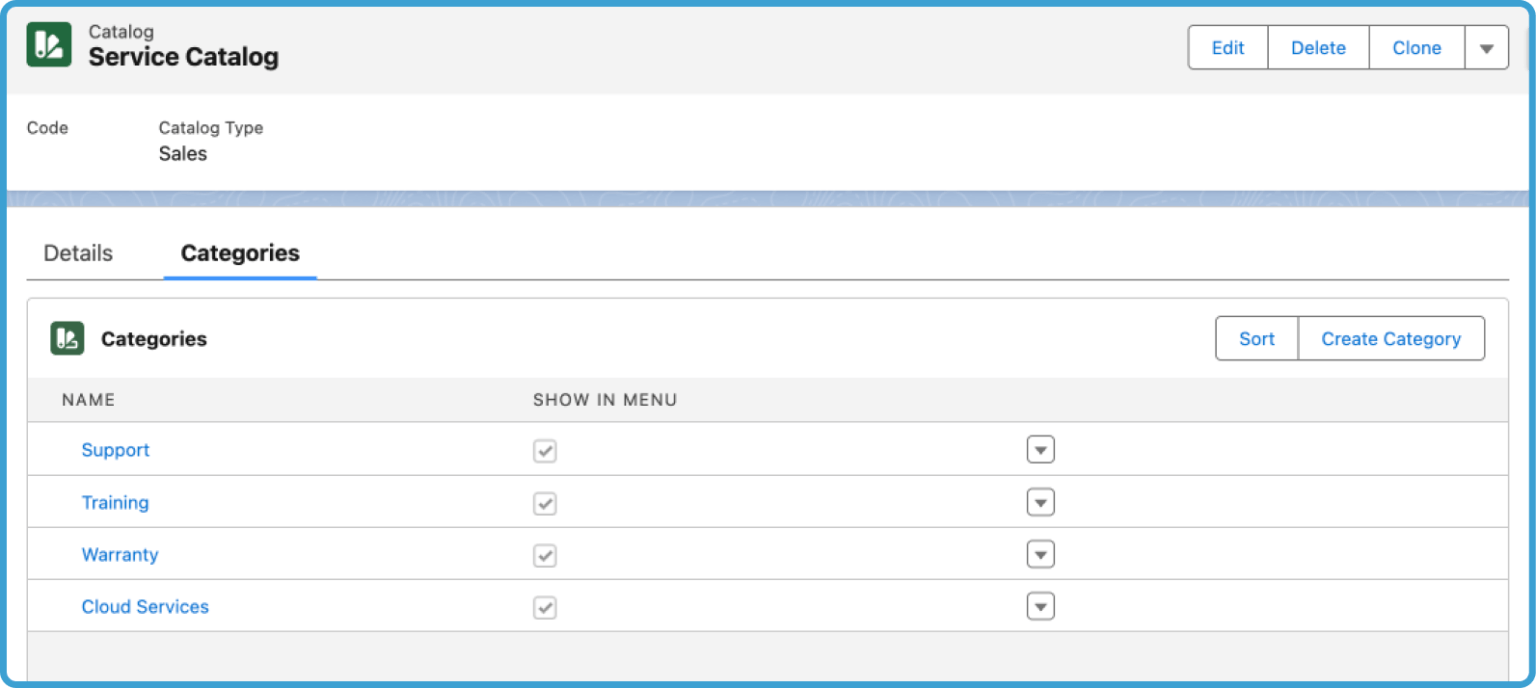1536x688 pixels.
Task: Toggle Show In Menu for Support
Action: [545, 450]
